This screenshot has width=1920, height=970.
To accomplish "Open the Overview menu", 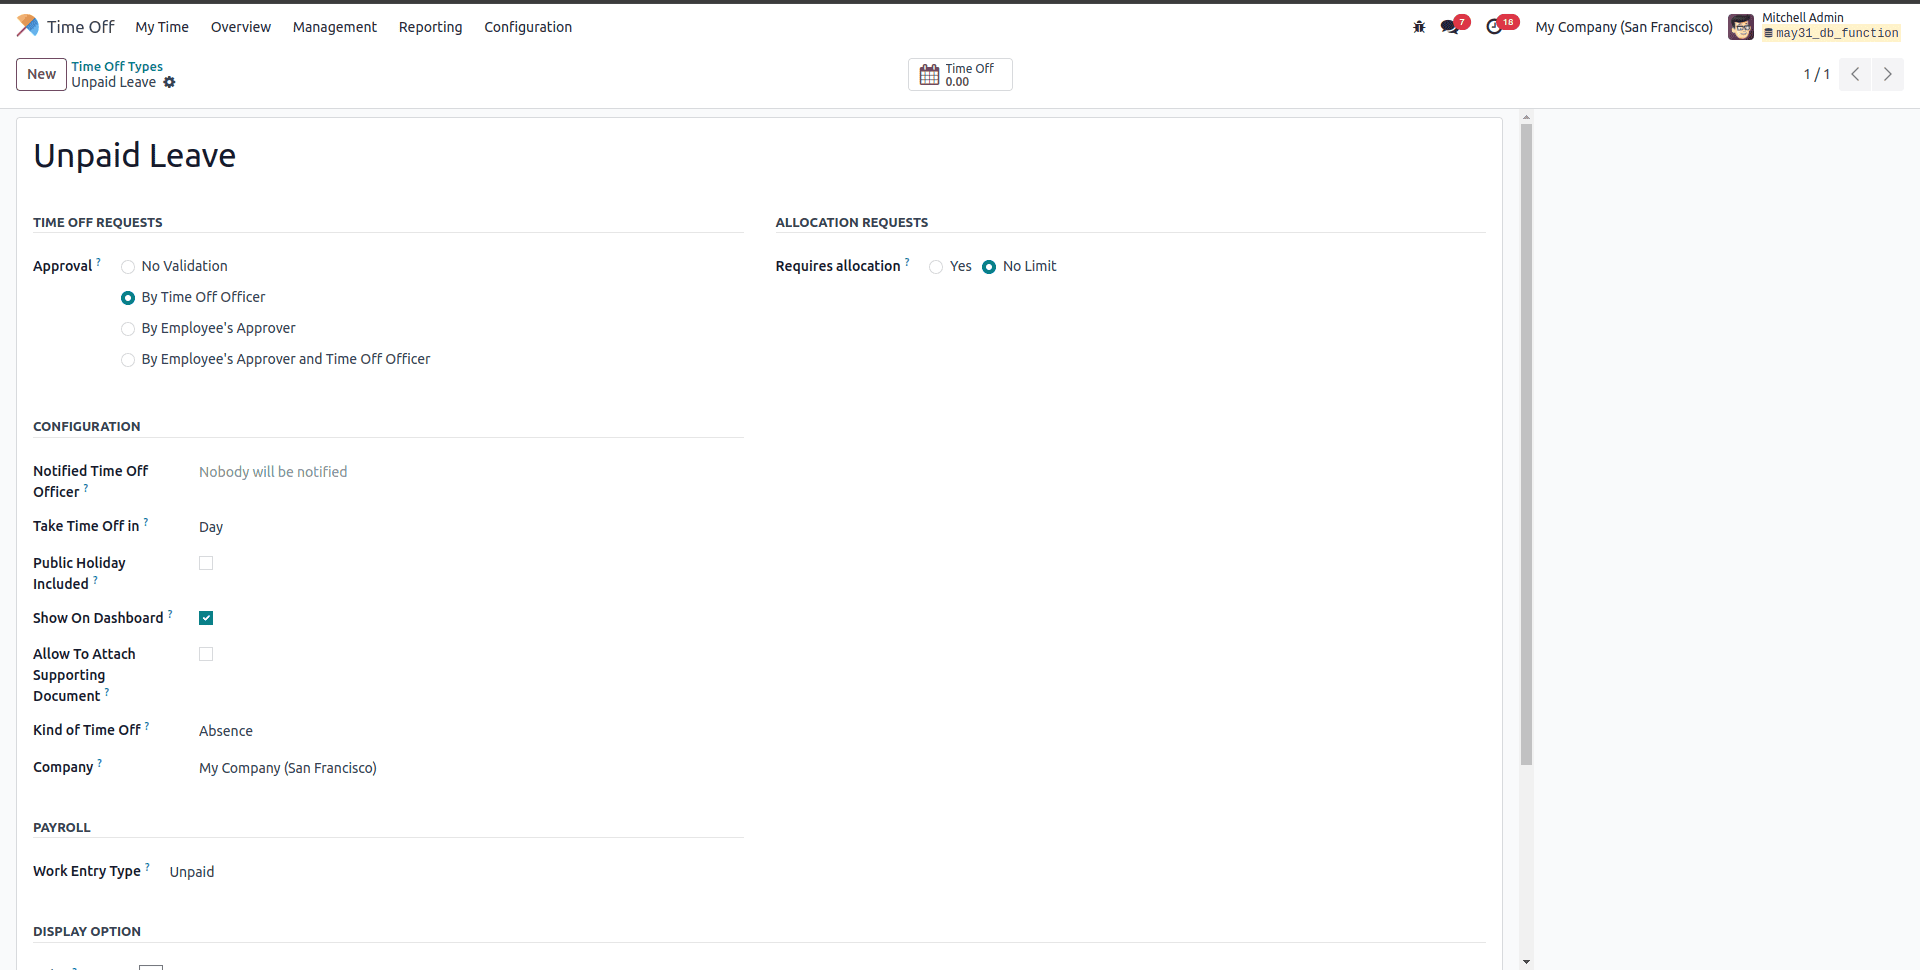I will pos(241,27).
